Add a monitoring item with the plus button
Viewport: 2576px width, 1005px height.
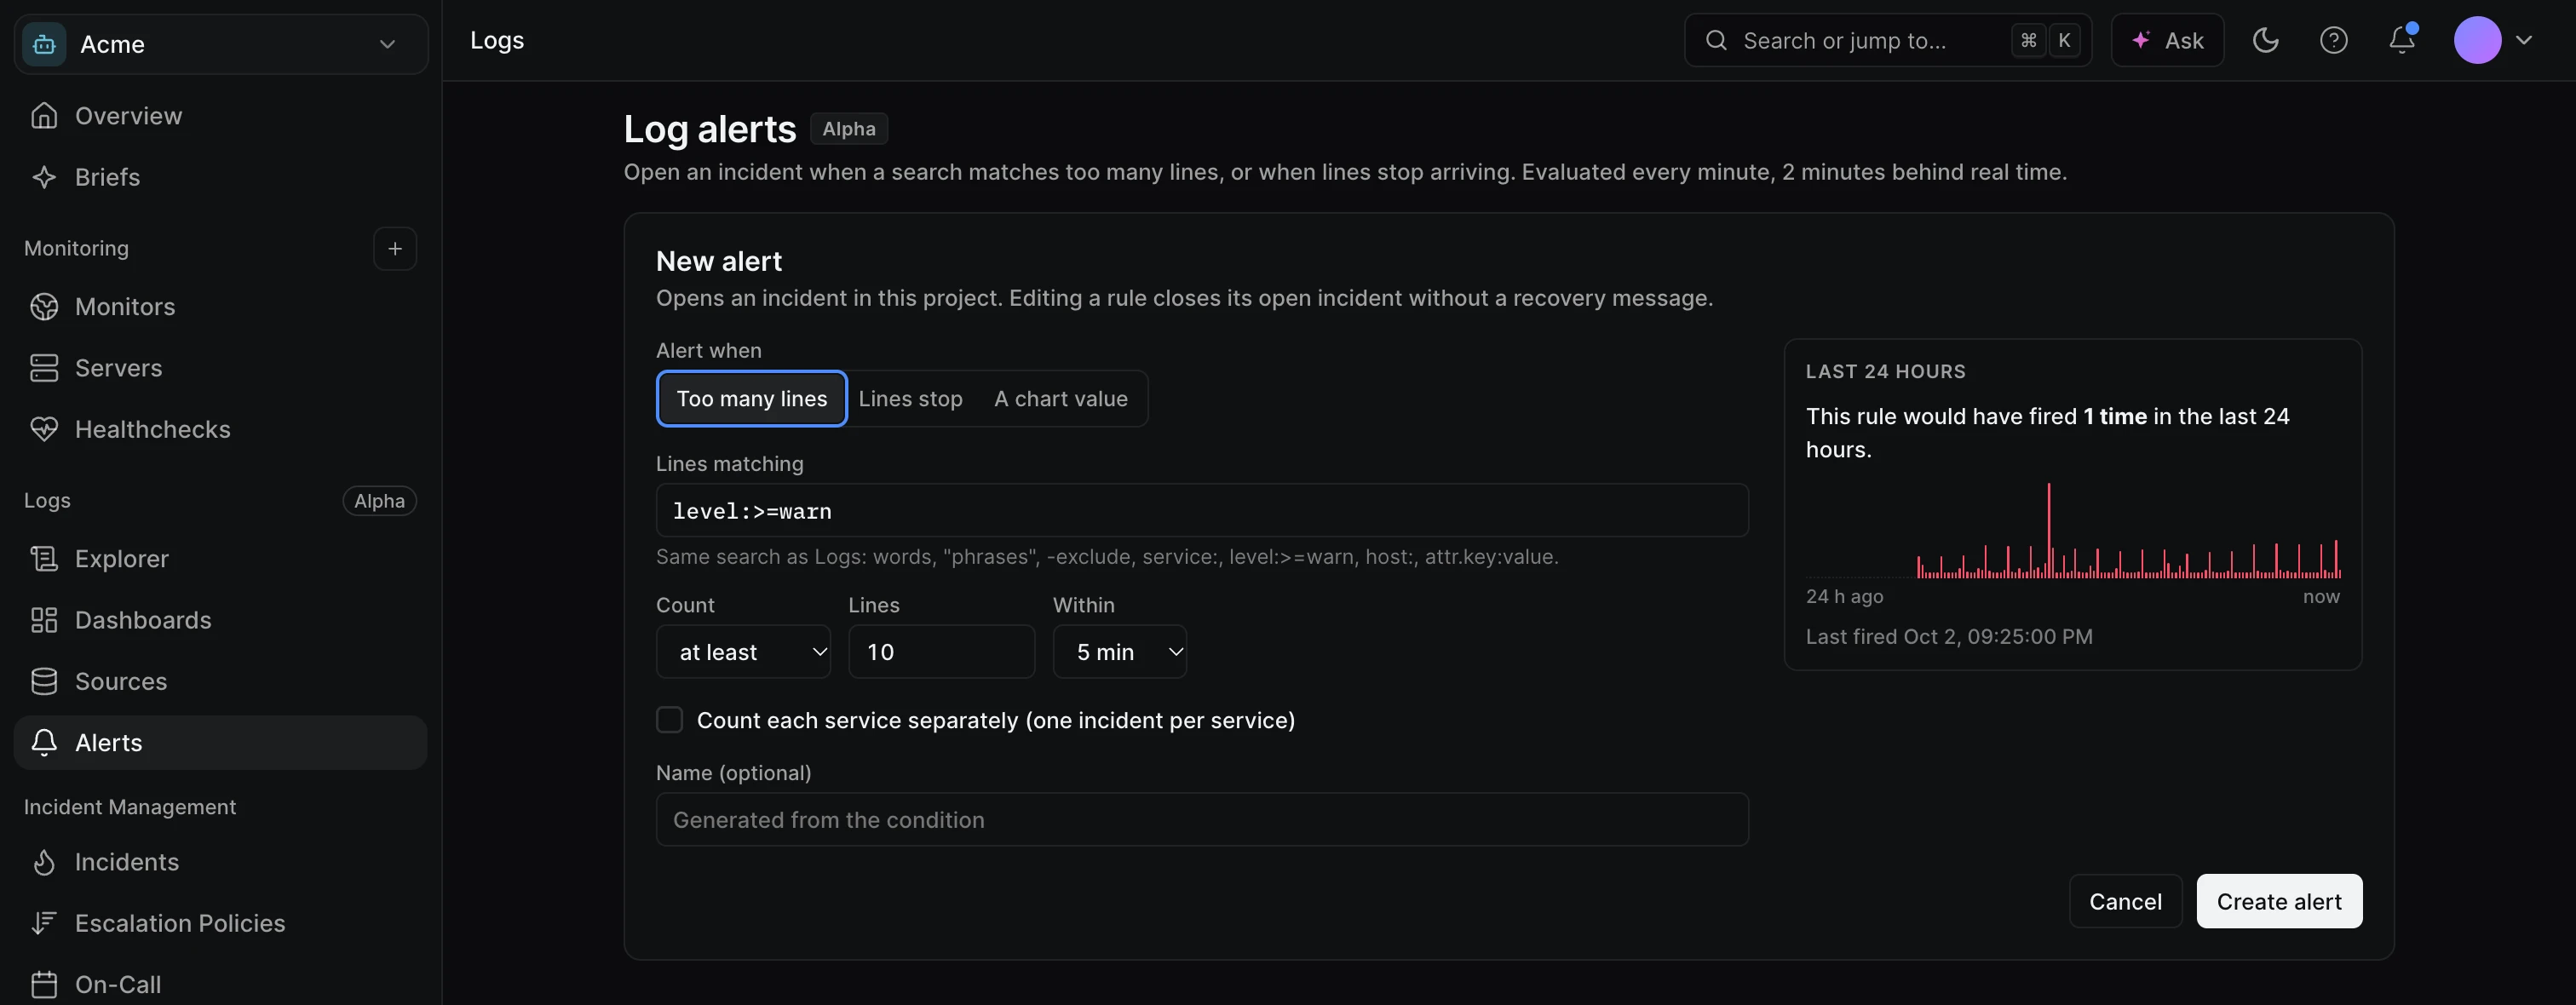click(x=395, y=248)
